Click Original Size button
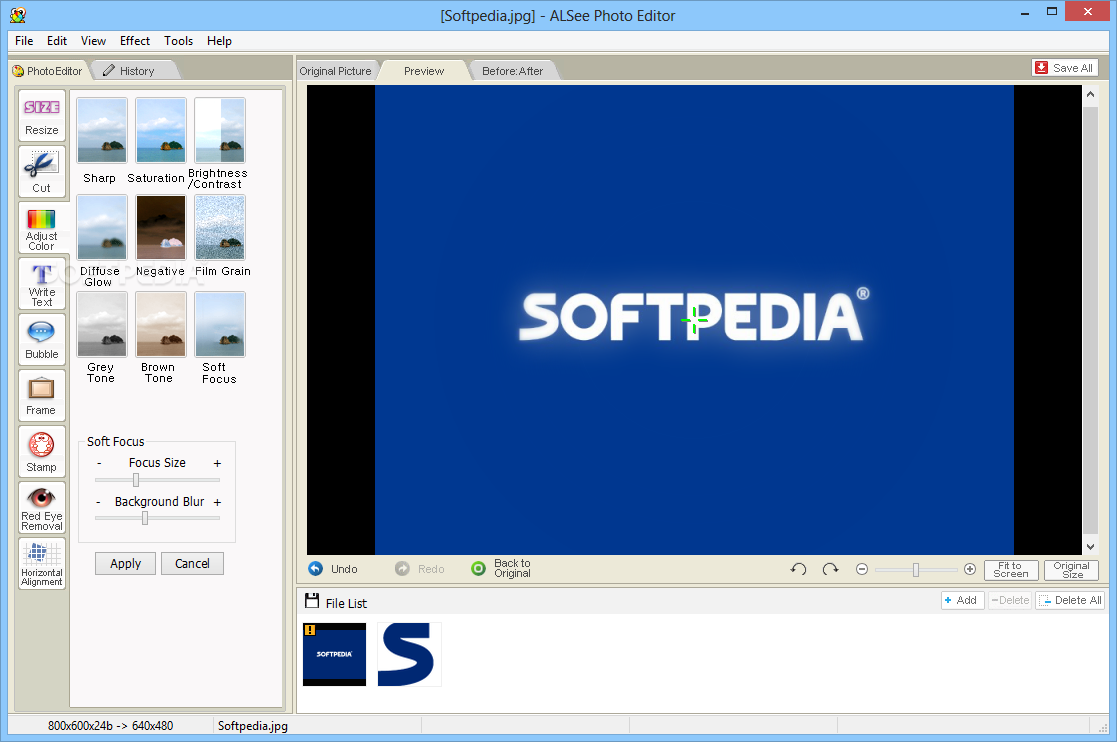 [1071, 570]
